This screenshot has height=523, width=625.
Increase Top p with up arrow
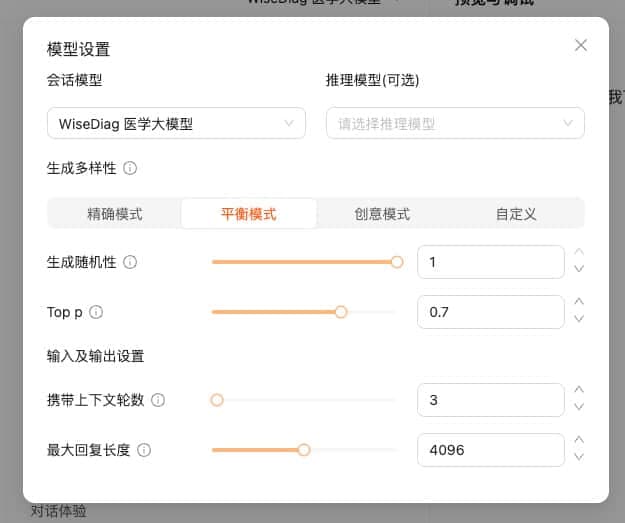[579, 302]
